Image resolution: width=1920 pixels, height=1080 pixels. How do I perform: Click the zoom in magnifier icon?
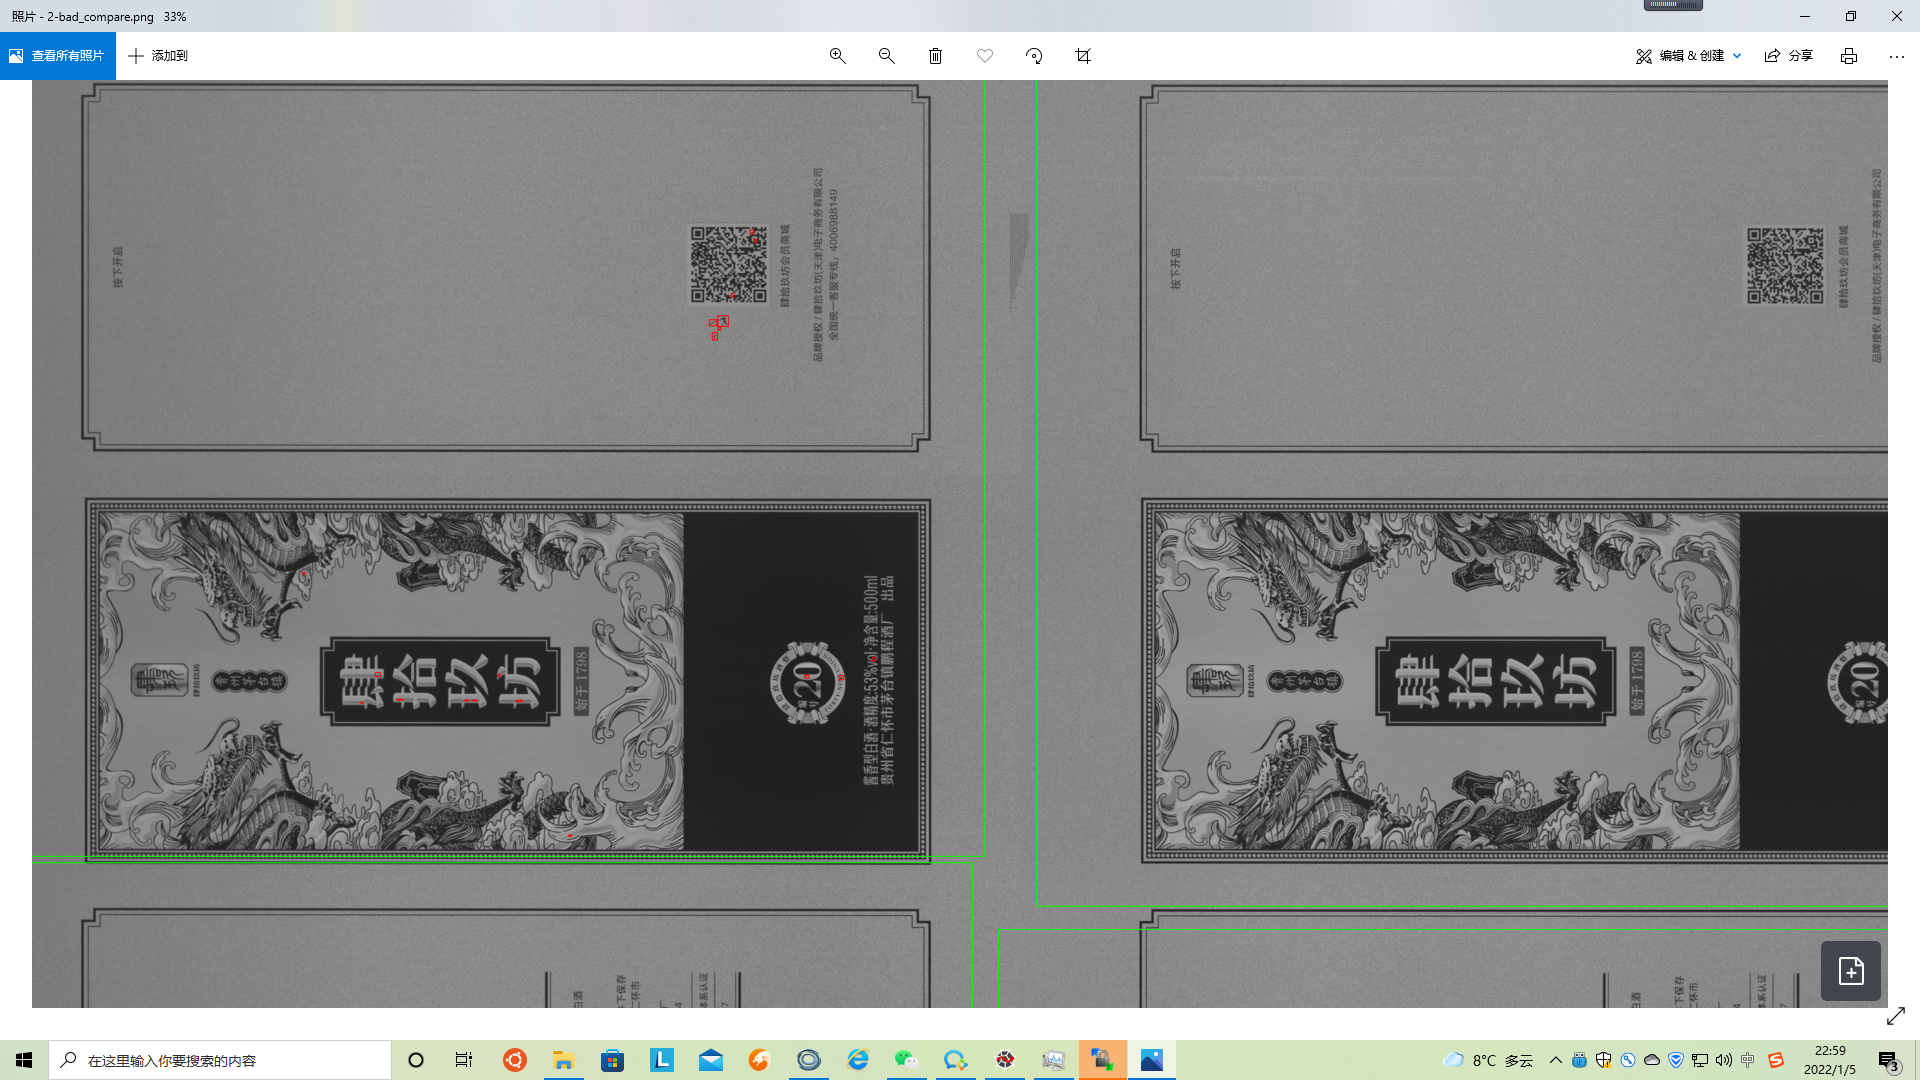point(838,56)
